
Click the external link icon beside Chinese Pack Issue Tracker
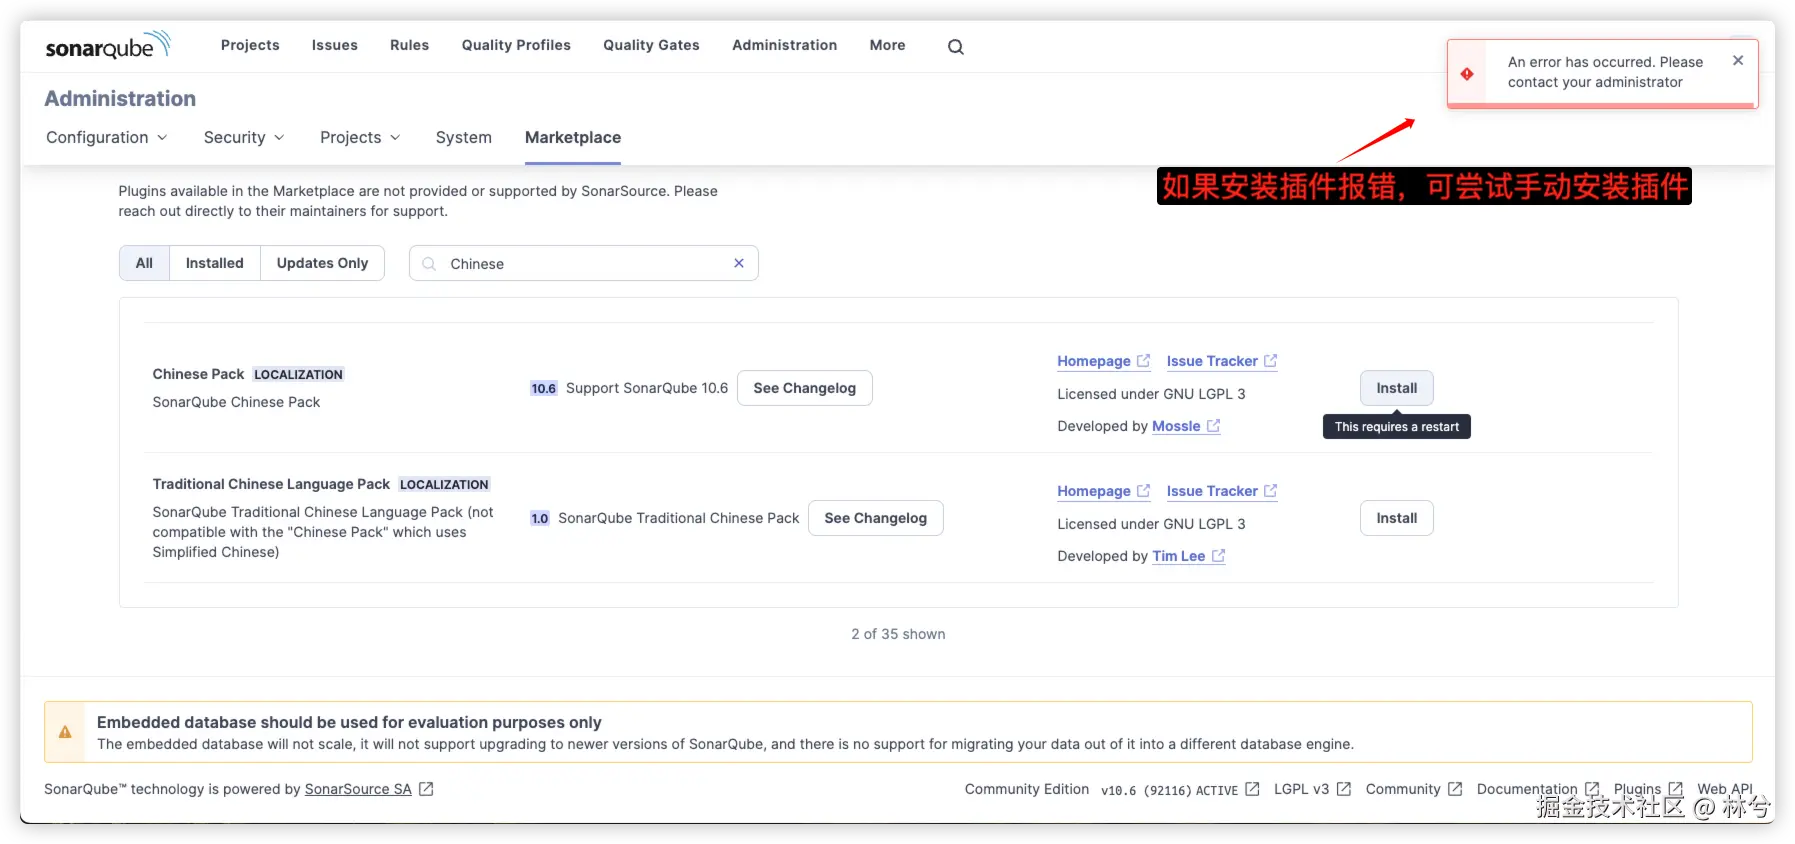(1270, 361)
